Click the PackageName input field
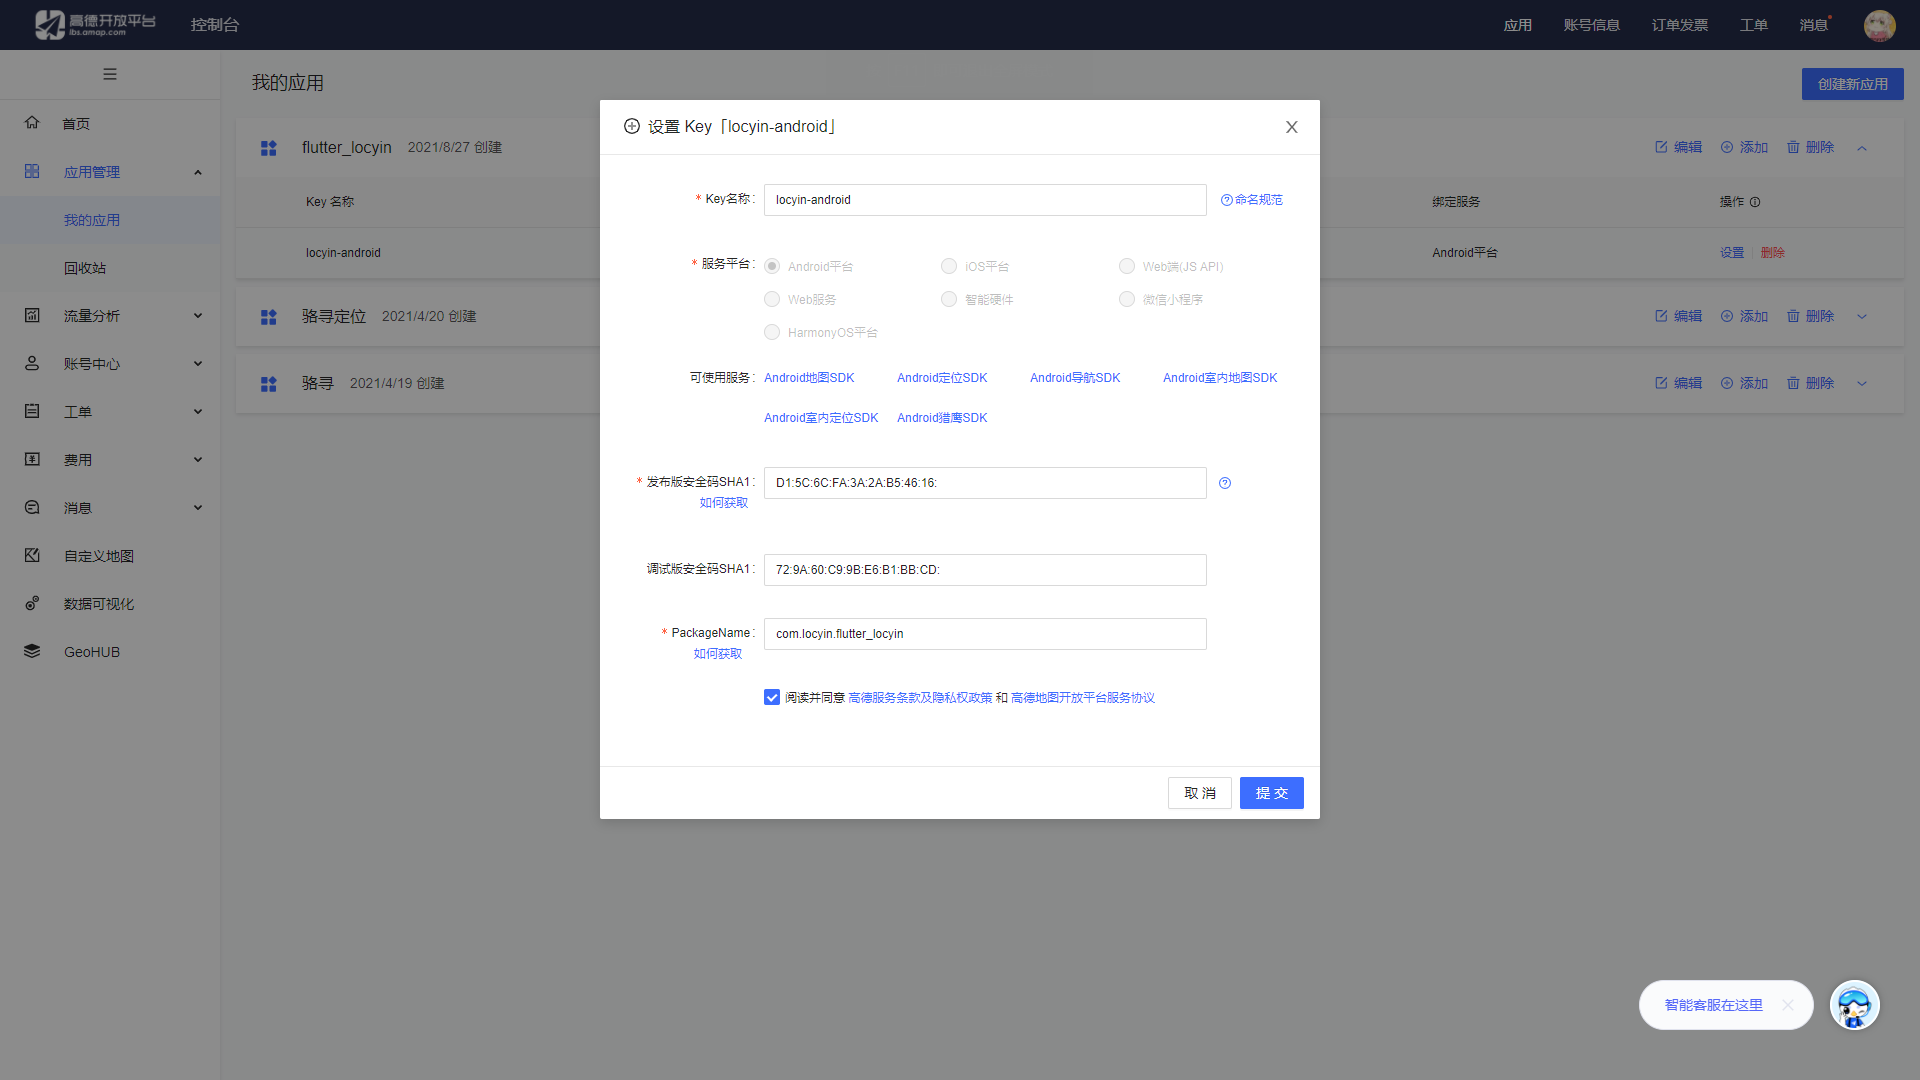The image size is (1920, 1080). tap(985, 634)
